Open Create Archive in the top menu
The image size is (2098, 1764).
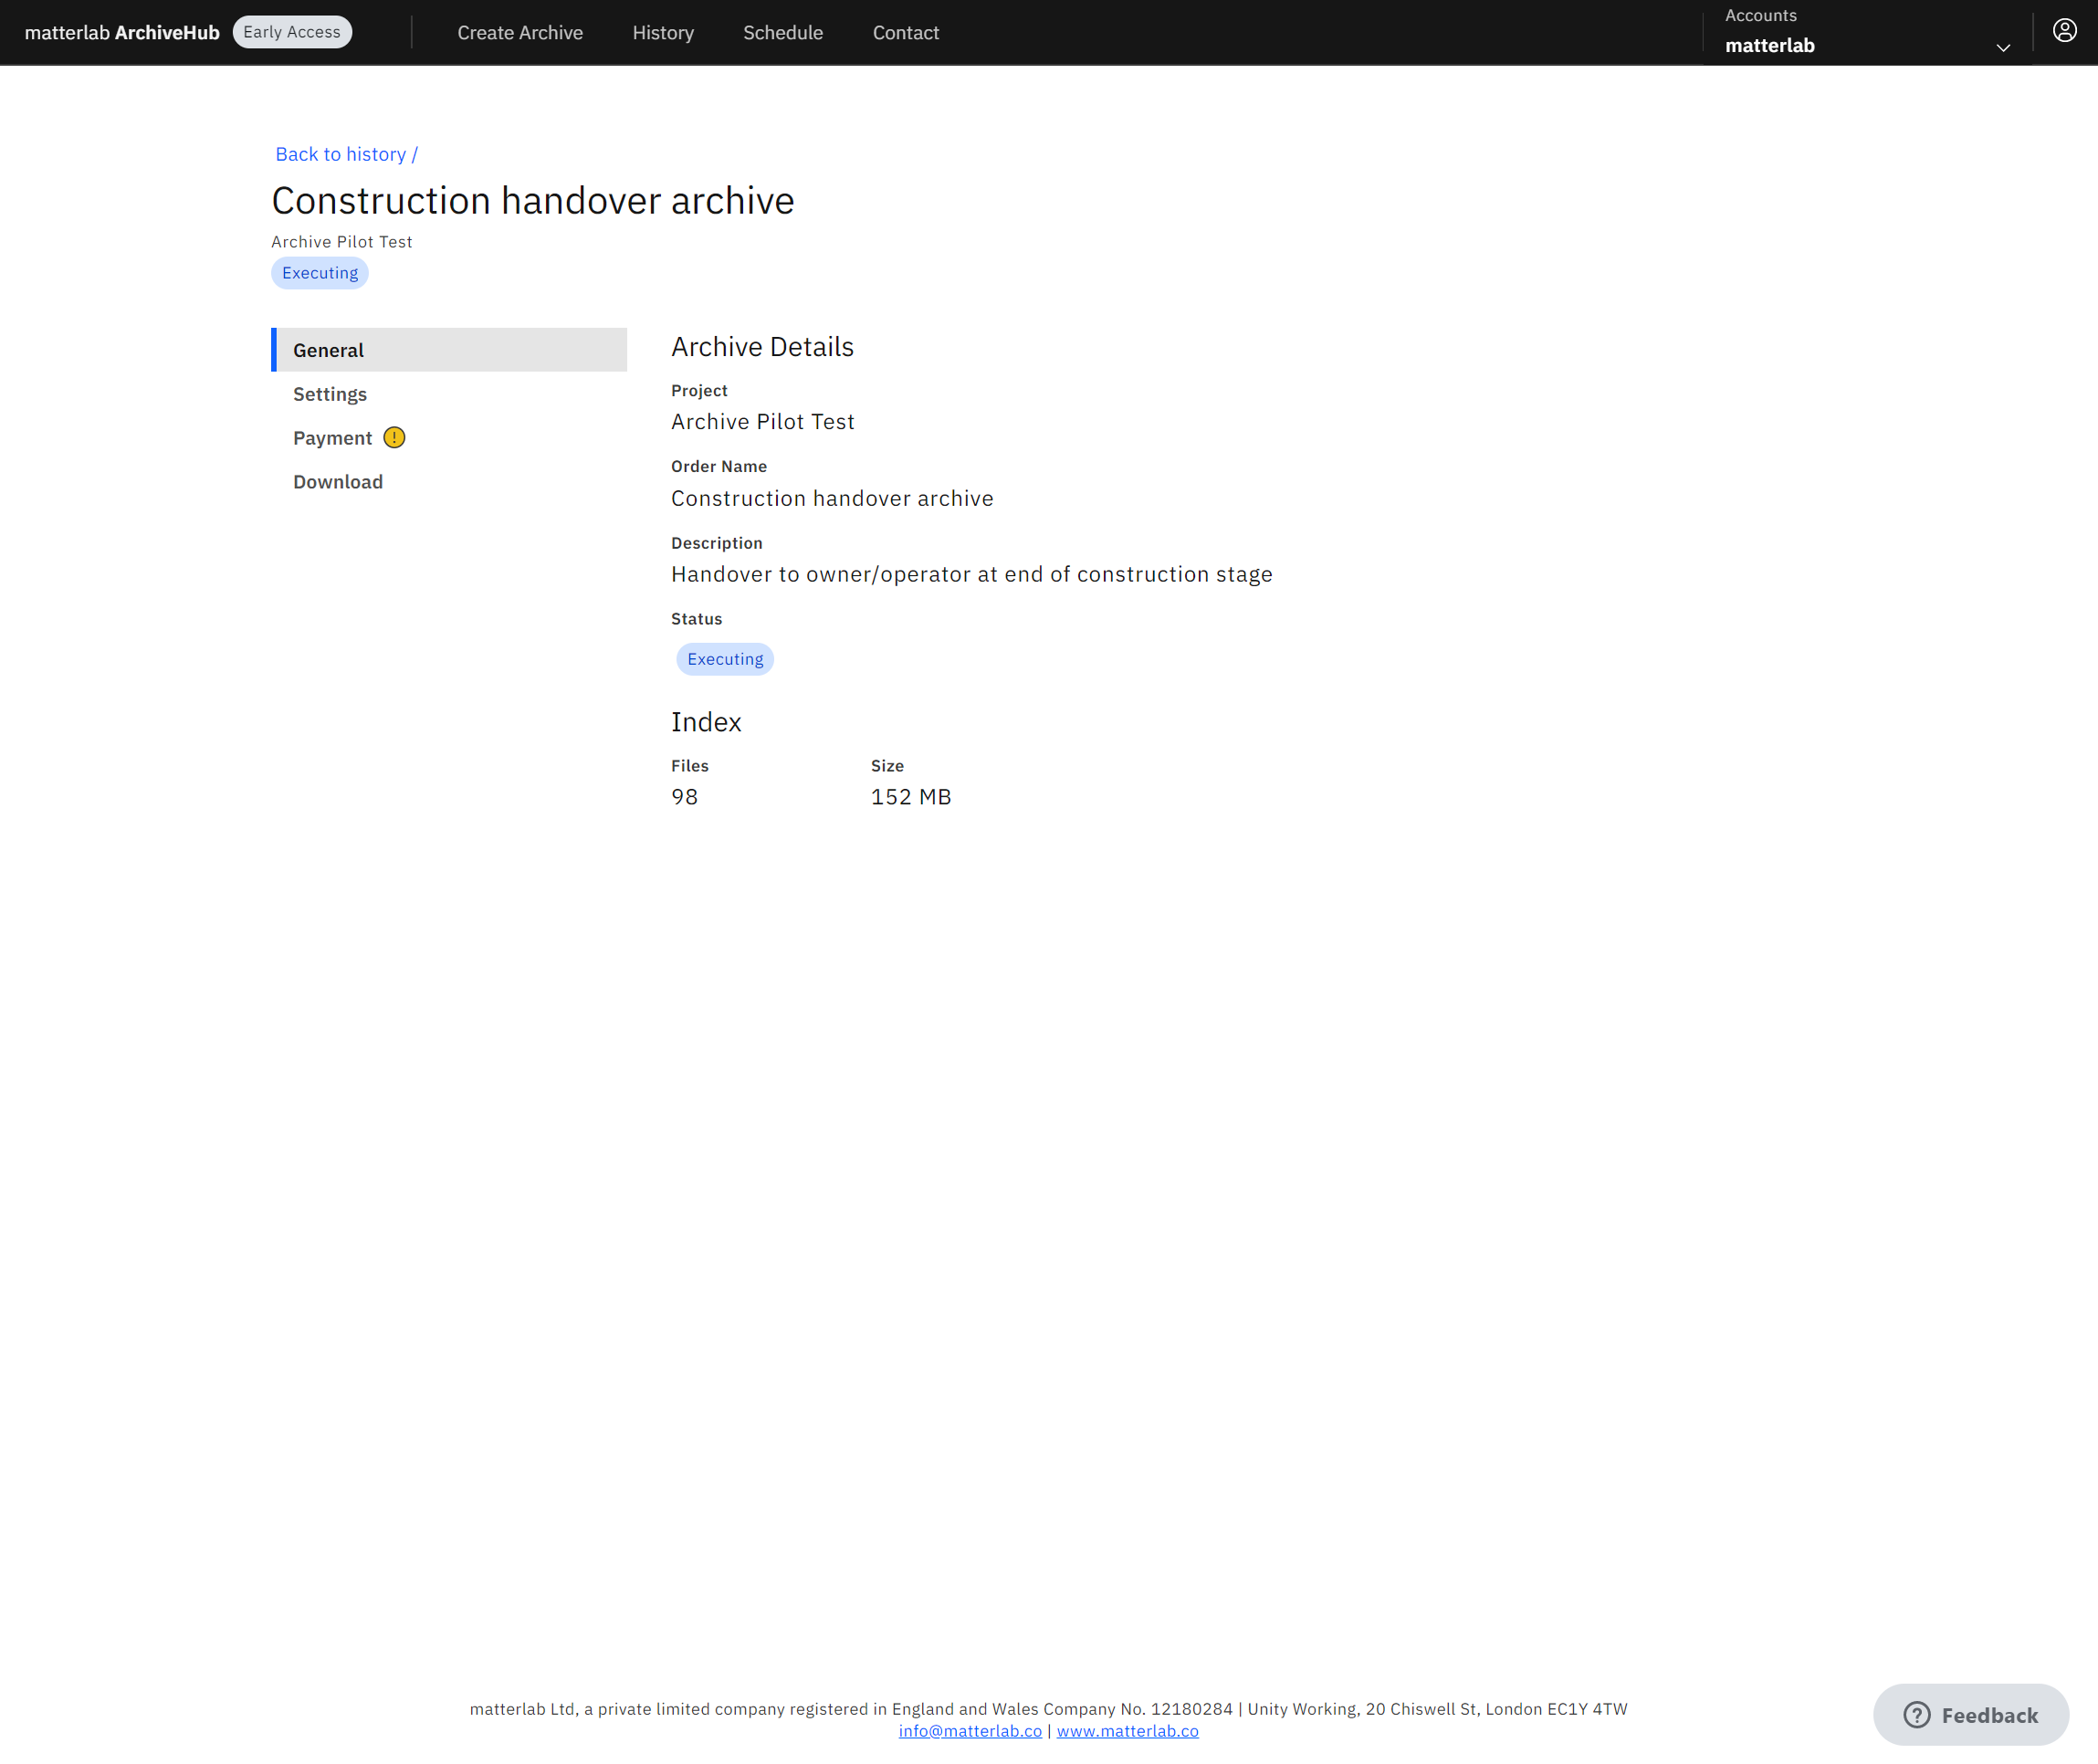[x=520, y=32]
